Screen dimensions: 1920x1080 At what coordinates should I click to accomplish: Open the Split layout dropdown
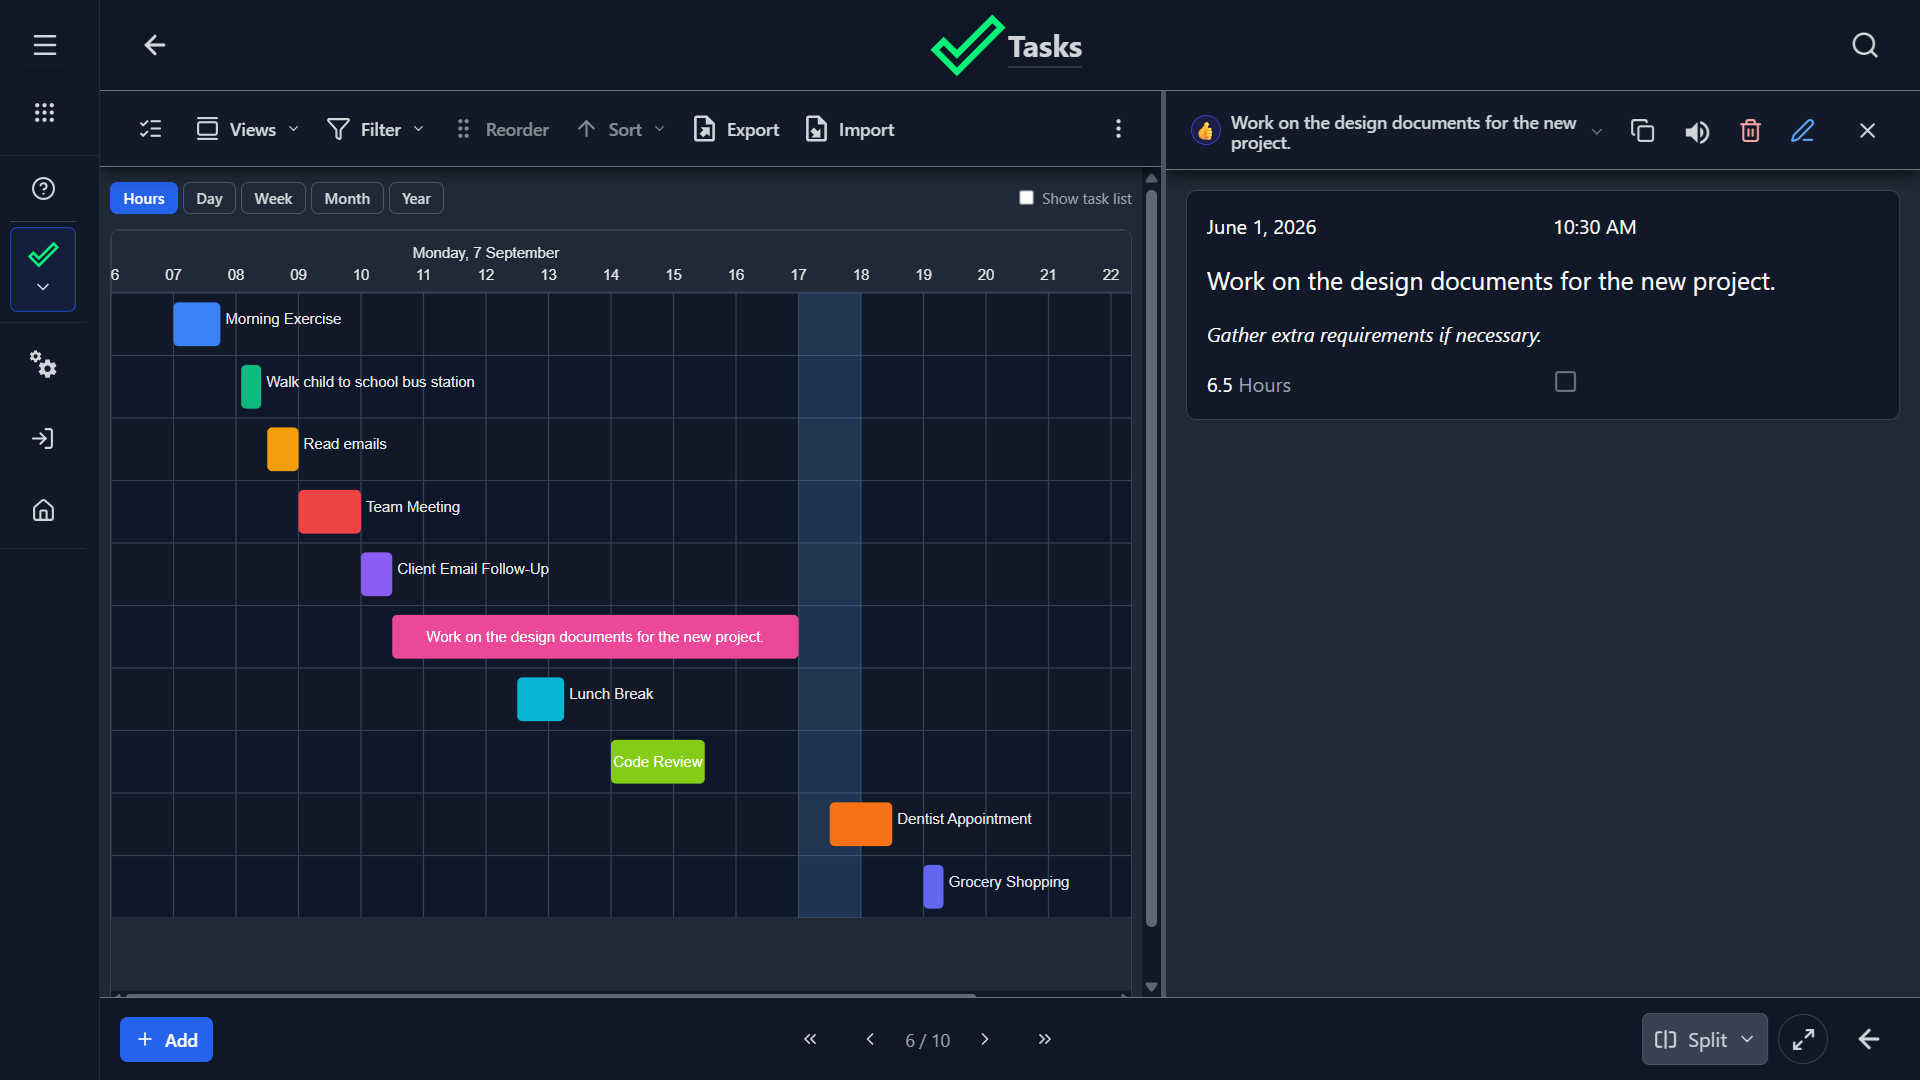[x=1704, y=1040]
